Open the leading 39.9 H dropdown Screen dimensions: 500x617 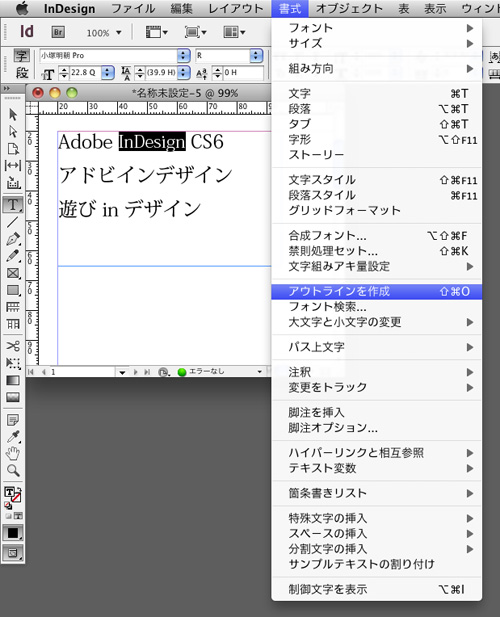183,73
